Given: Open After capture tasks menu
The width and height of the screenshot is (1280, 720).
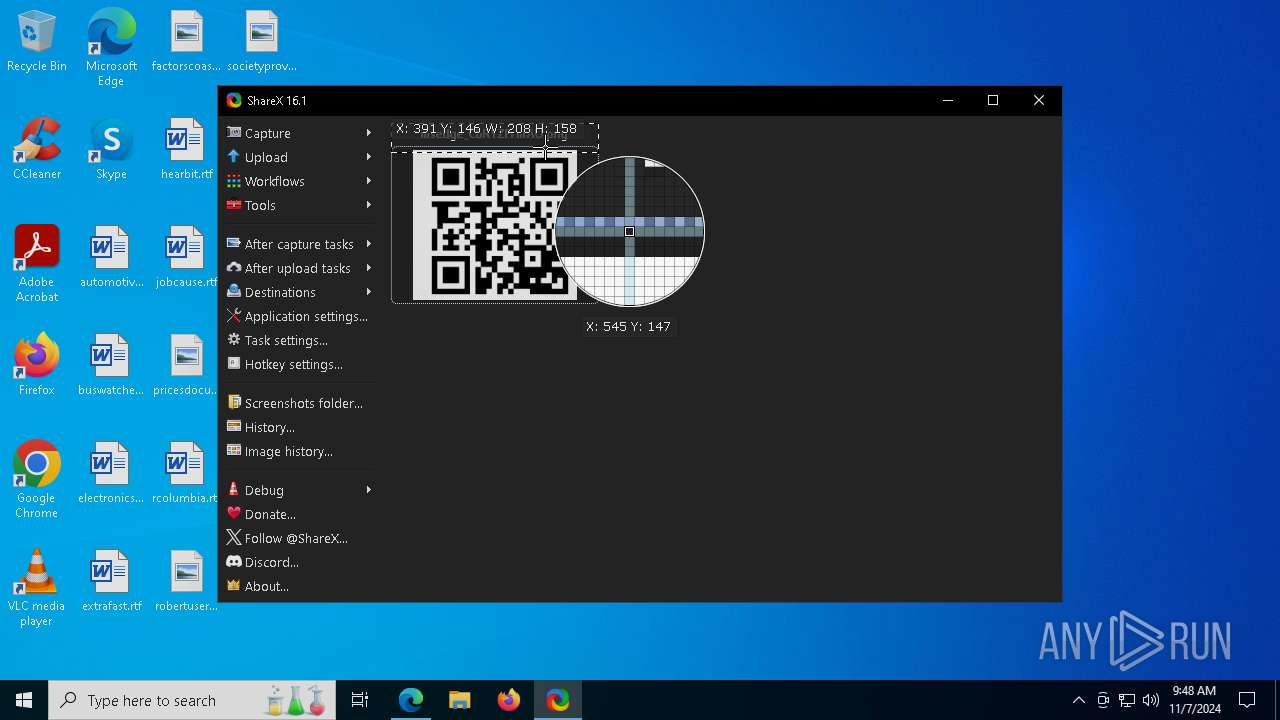Looking at the screenshot, I should coord(299,244).
